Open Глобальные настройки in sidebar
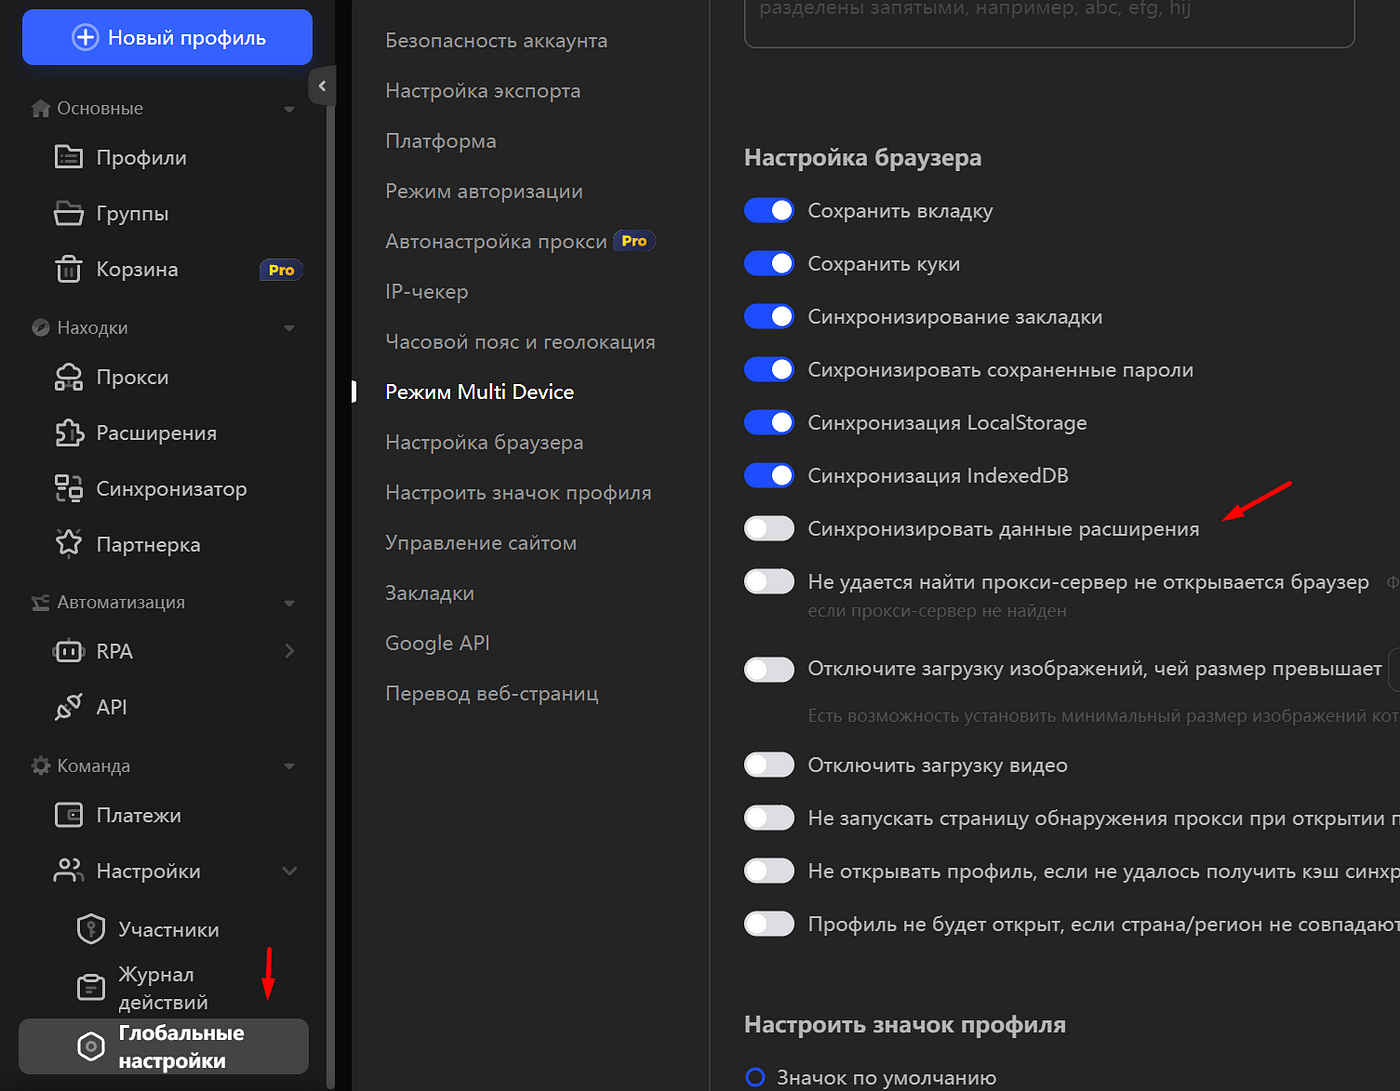Viewport: 1400px width, 1091px height. click(x=164, y=1047)
